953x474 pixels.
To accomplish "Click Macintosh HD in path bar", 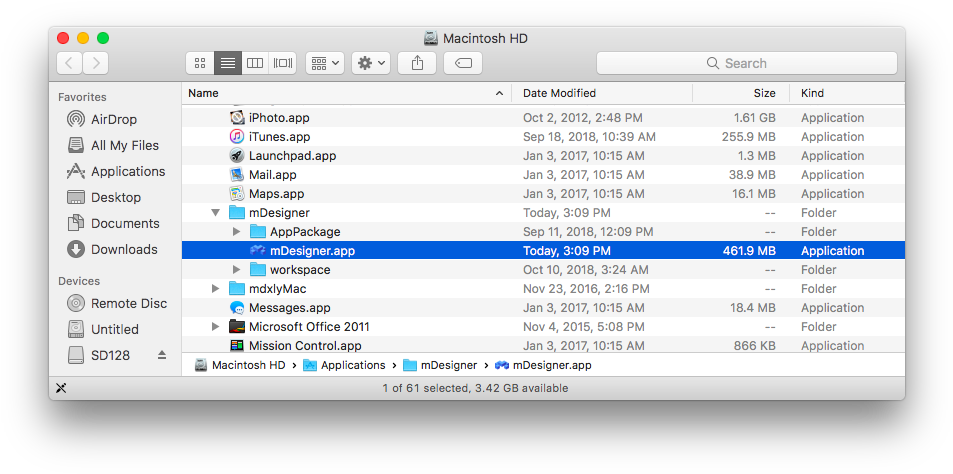I will (240, 365).
